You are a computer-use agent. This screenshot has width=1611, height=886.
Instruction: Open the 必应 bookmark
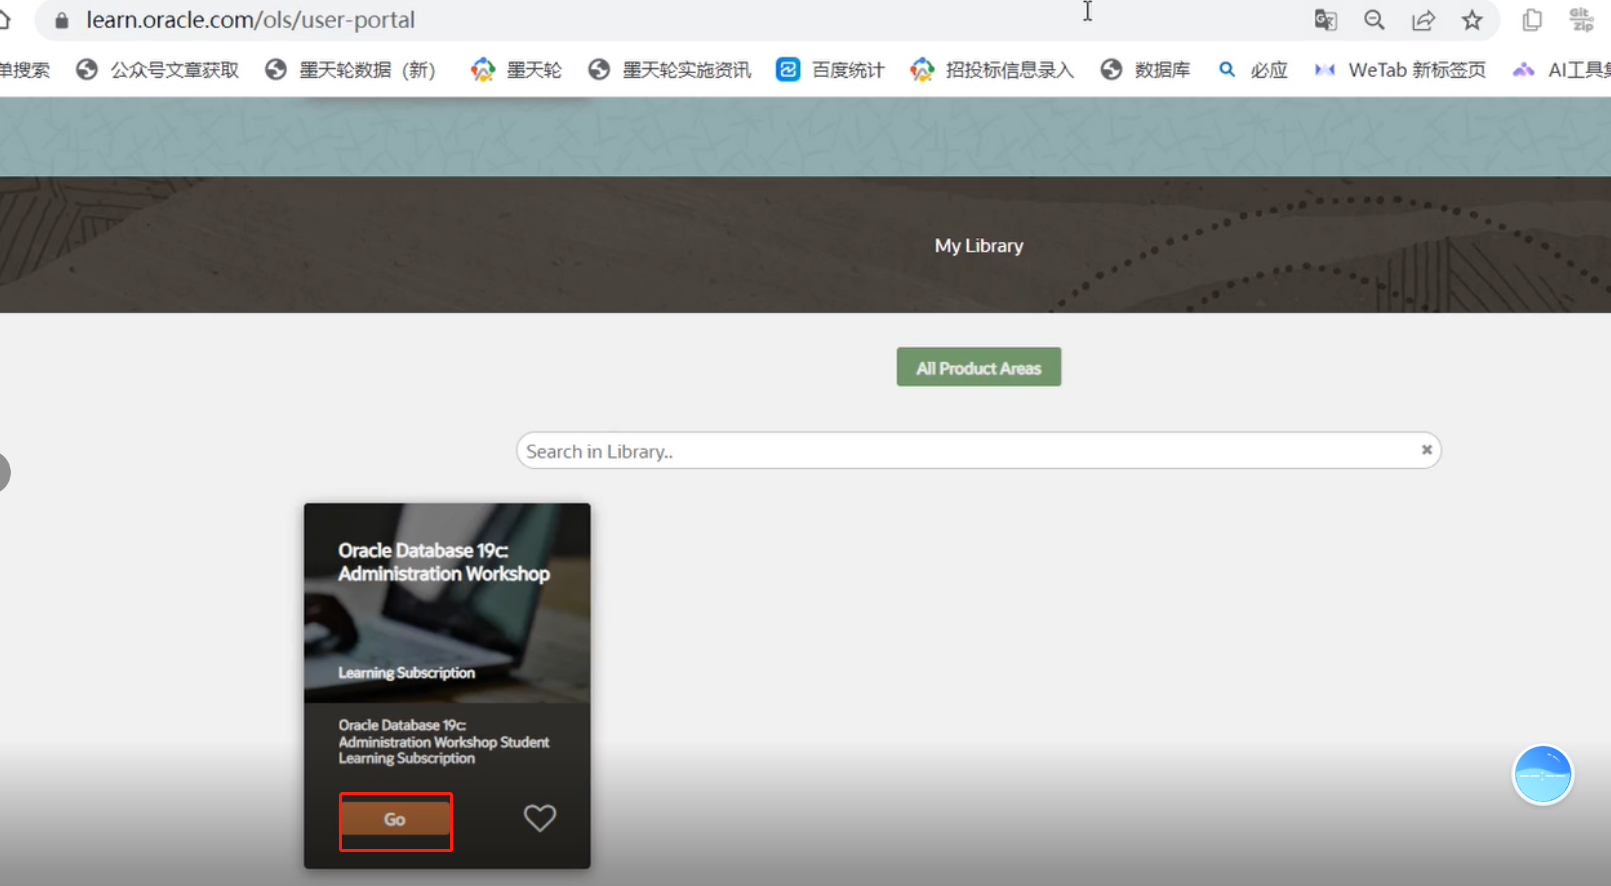1252,70
